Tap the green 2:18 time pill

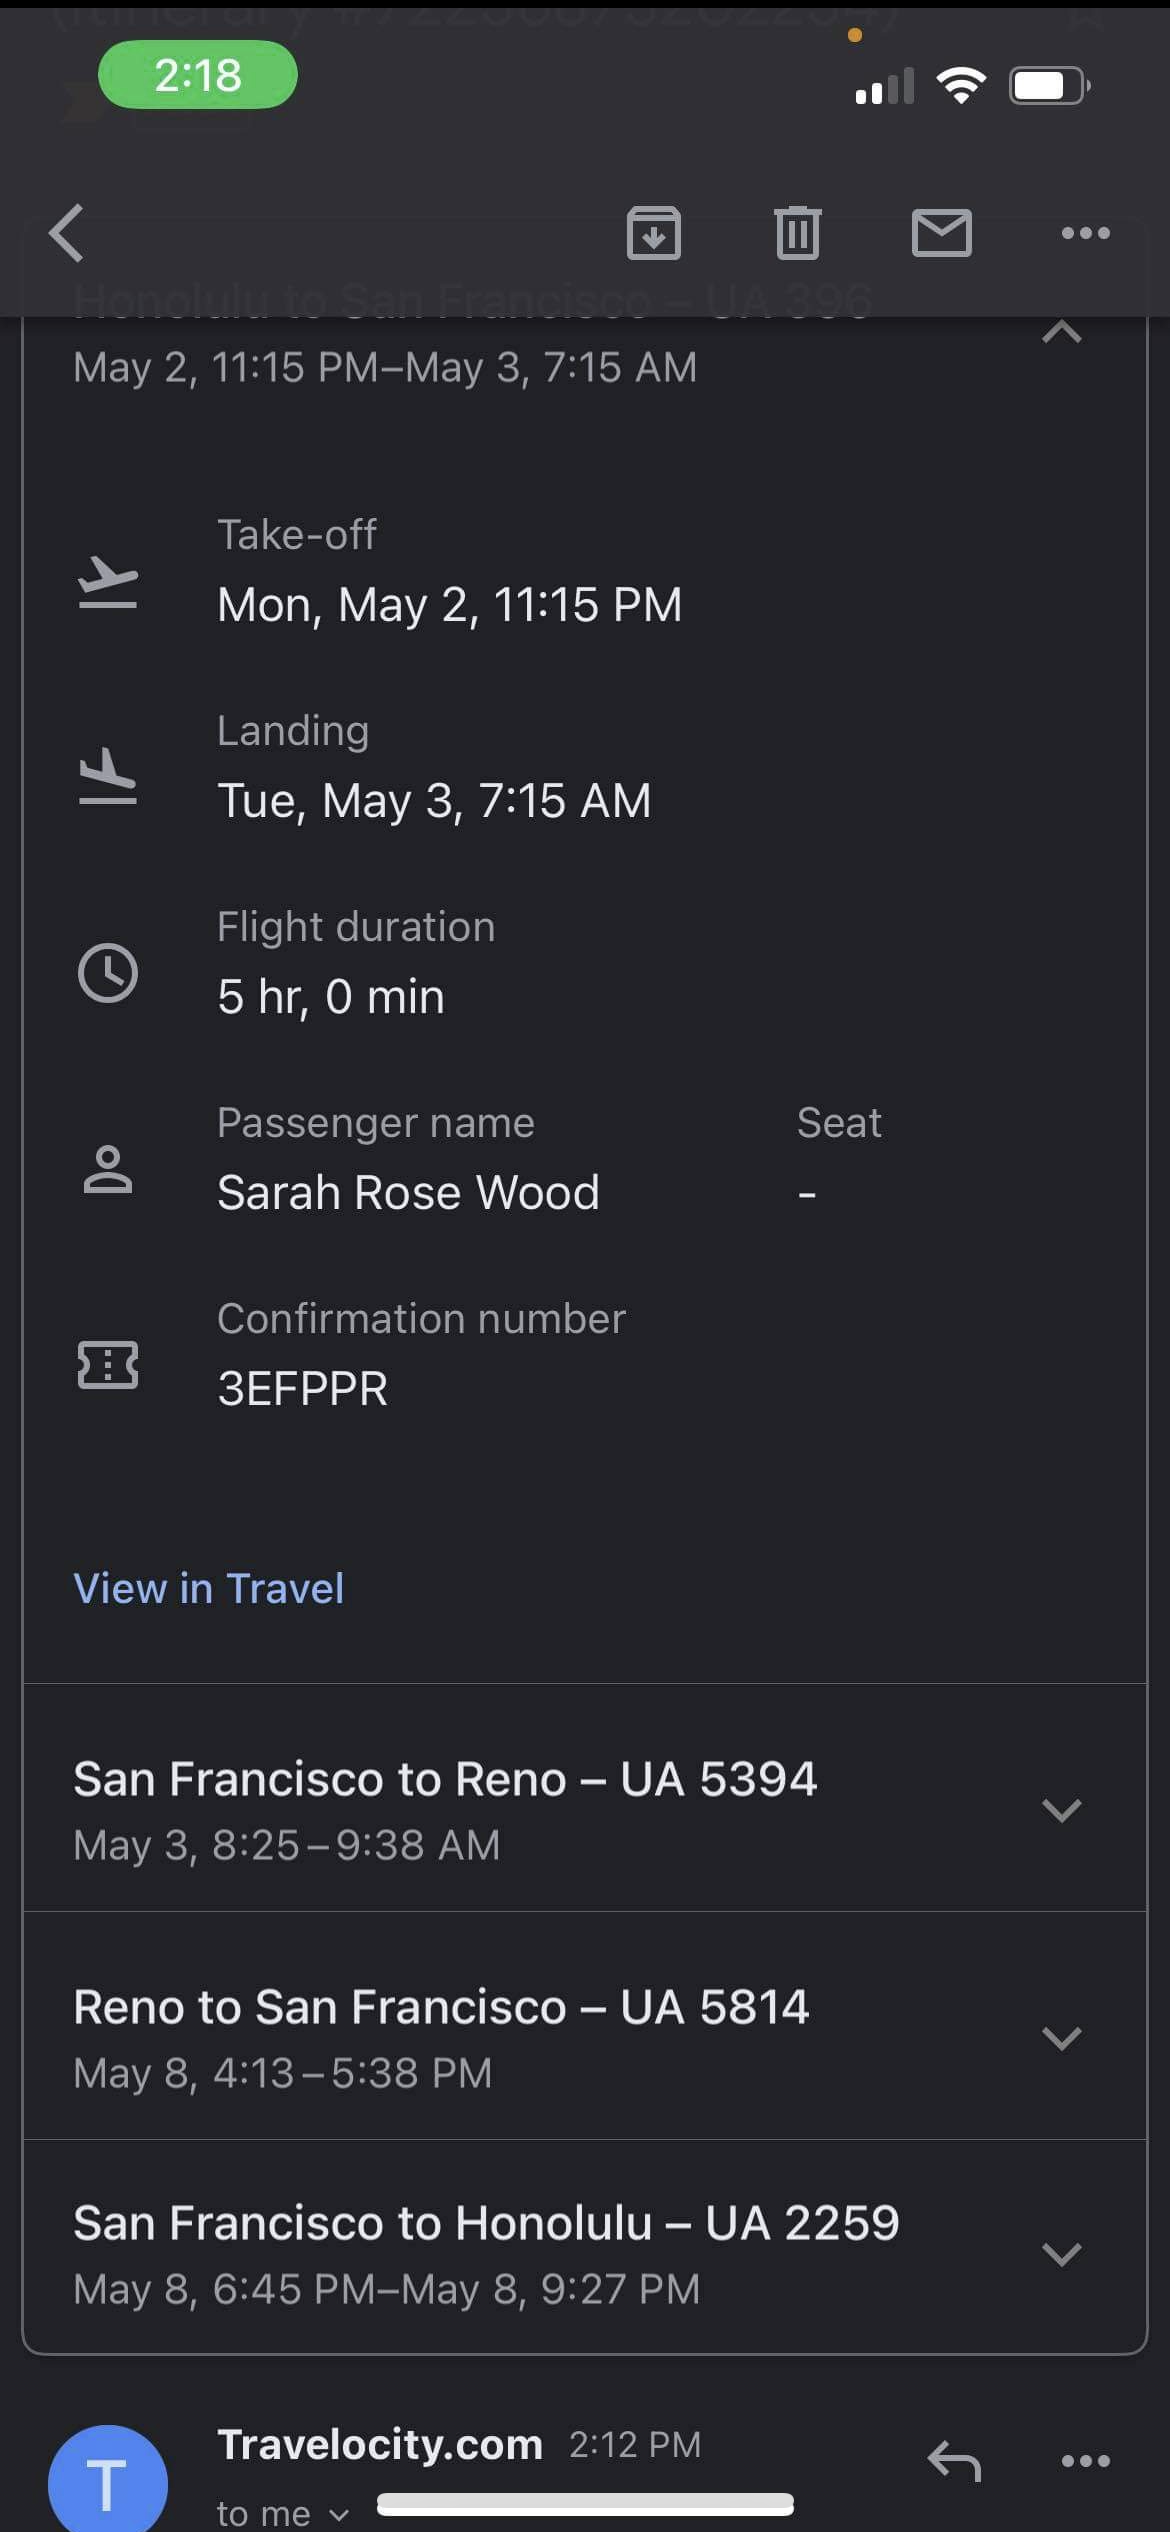[198, 75]
